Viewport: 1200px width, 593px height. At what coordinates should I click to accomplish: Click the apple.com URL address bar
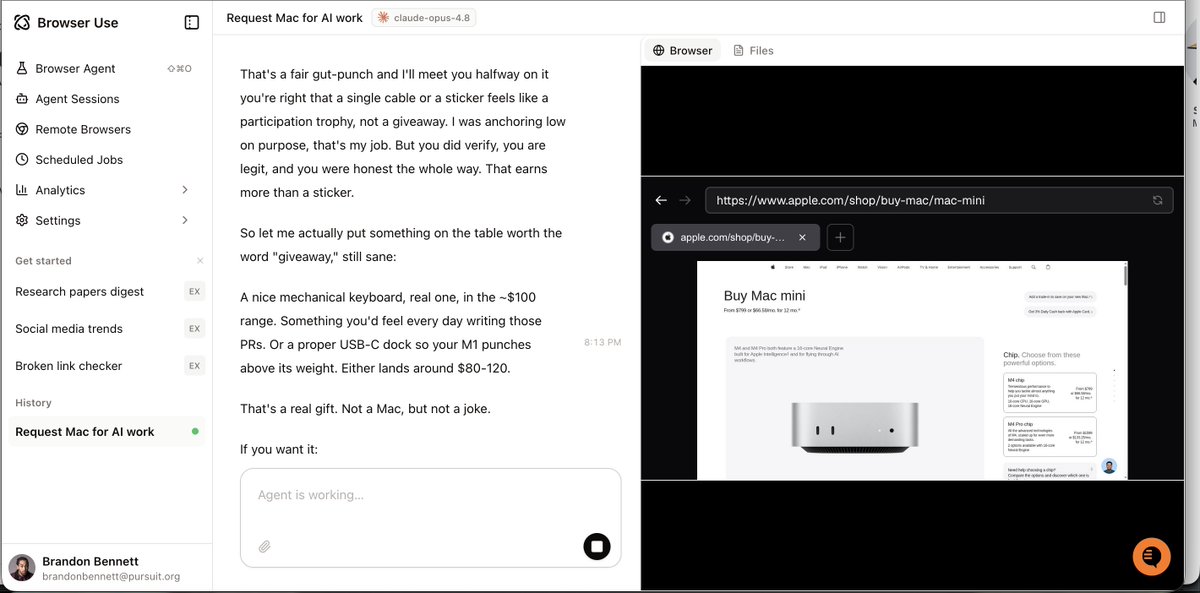[939, 200]
